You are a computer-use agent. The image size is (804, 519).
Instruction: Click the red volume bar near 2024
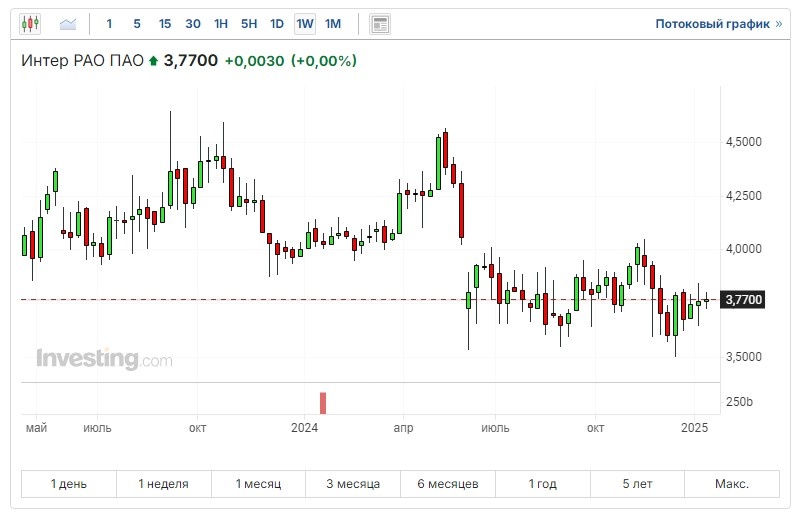[x=323, y=403]
